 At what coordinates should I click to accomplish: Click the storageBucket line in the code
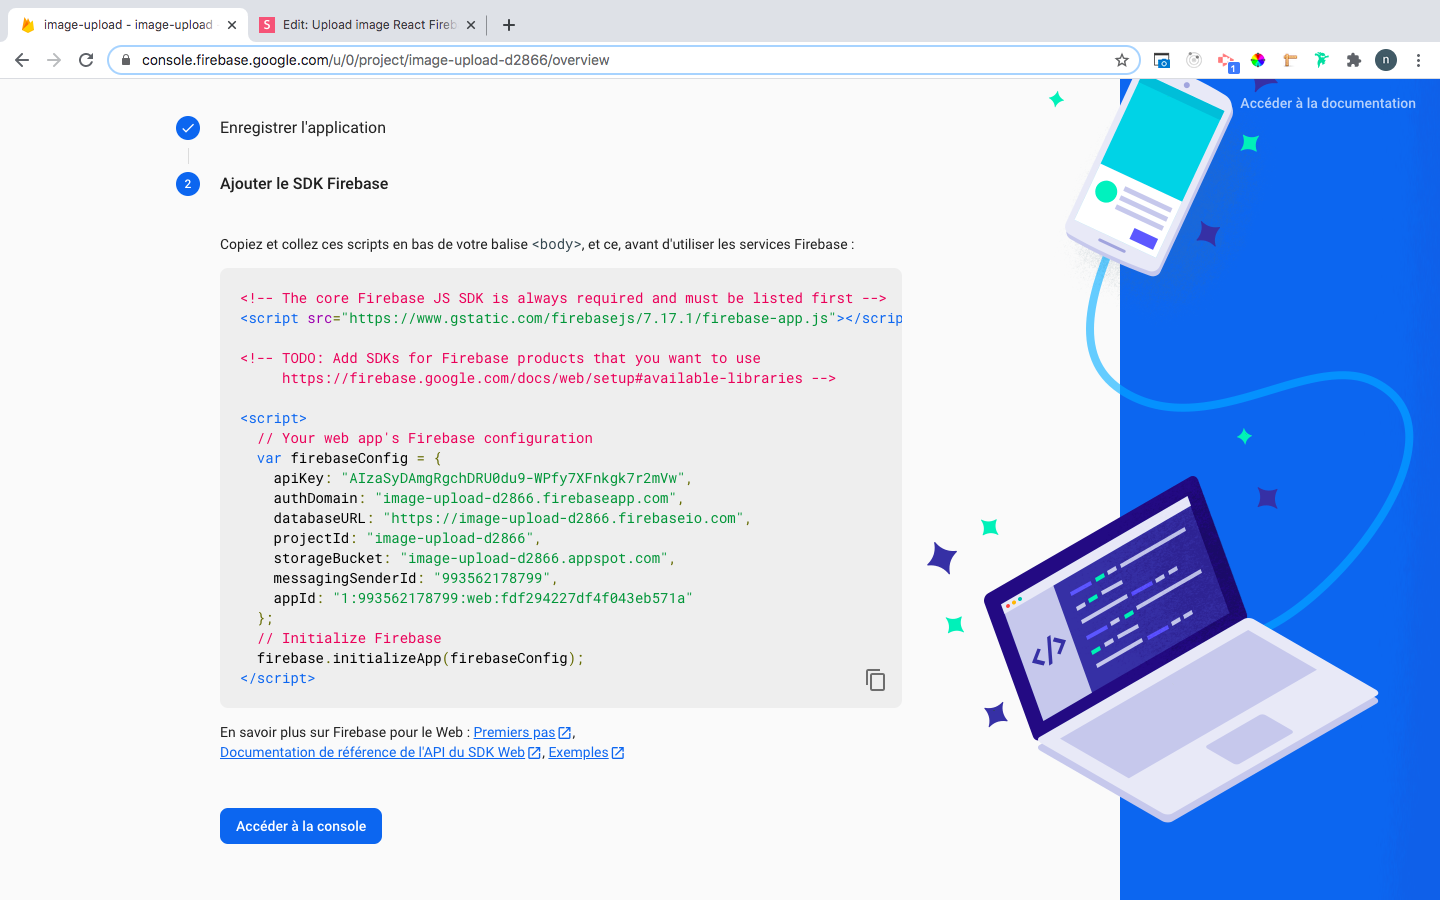click(x=474, y=558)
